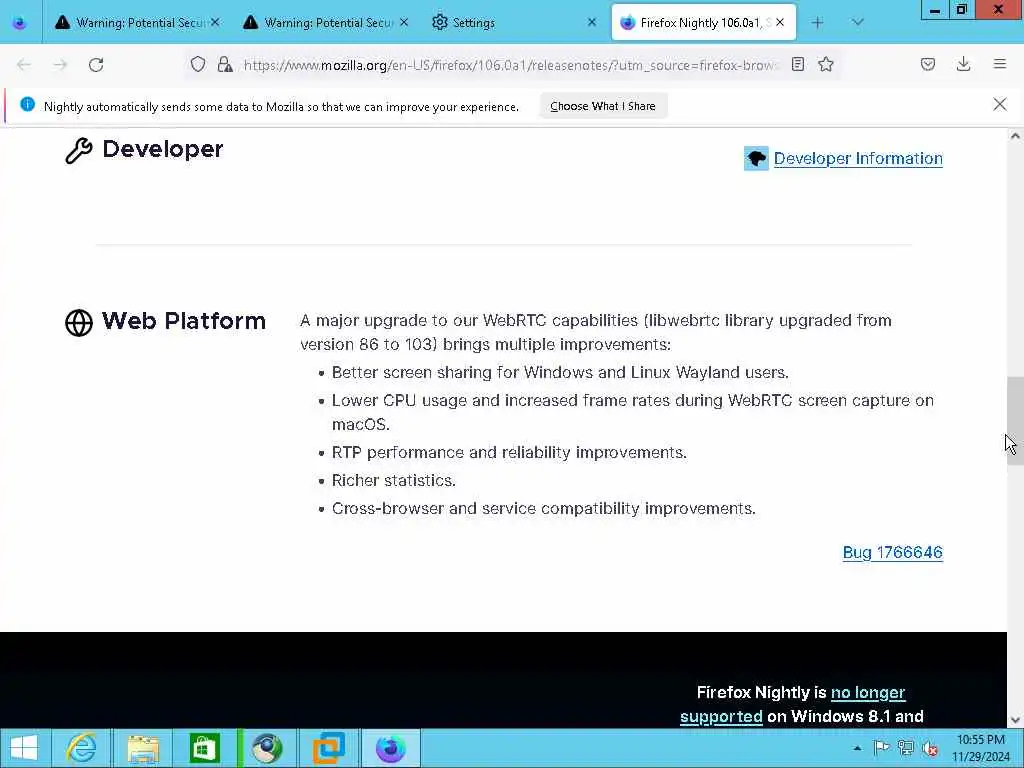This screenshot has height=768, width=1024.
Task: Open the taskbar clock and date
Action: [x=981, y=748]
